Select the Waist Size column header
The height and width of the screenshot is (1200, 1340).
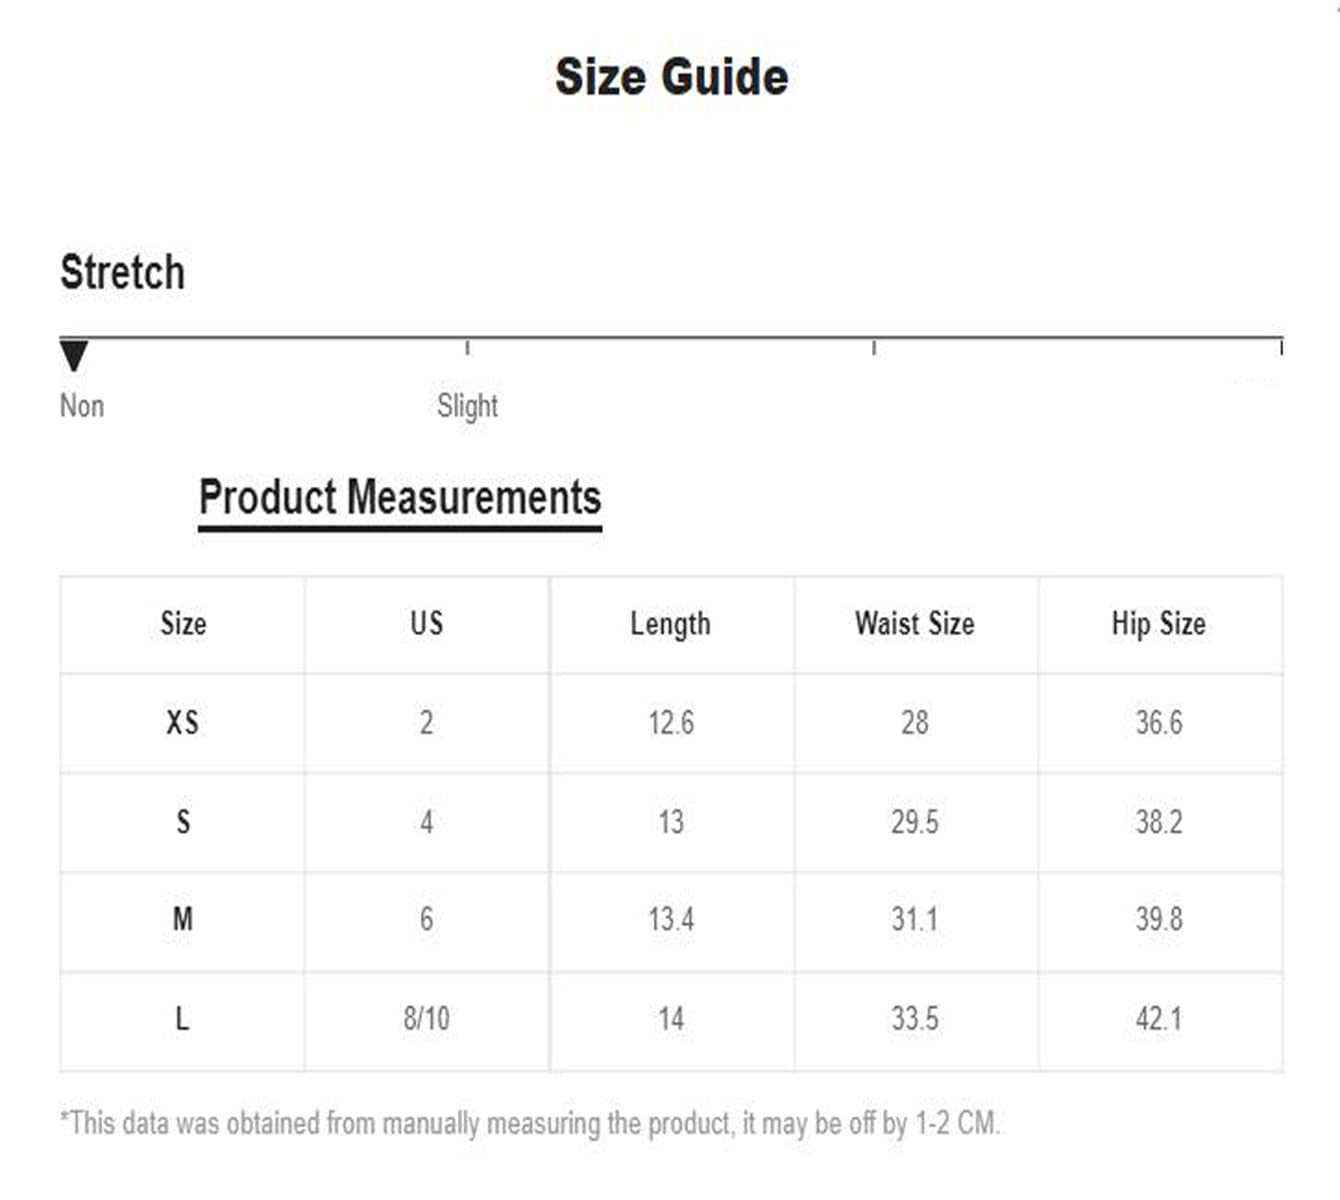[914, 624]
